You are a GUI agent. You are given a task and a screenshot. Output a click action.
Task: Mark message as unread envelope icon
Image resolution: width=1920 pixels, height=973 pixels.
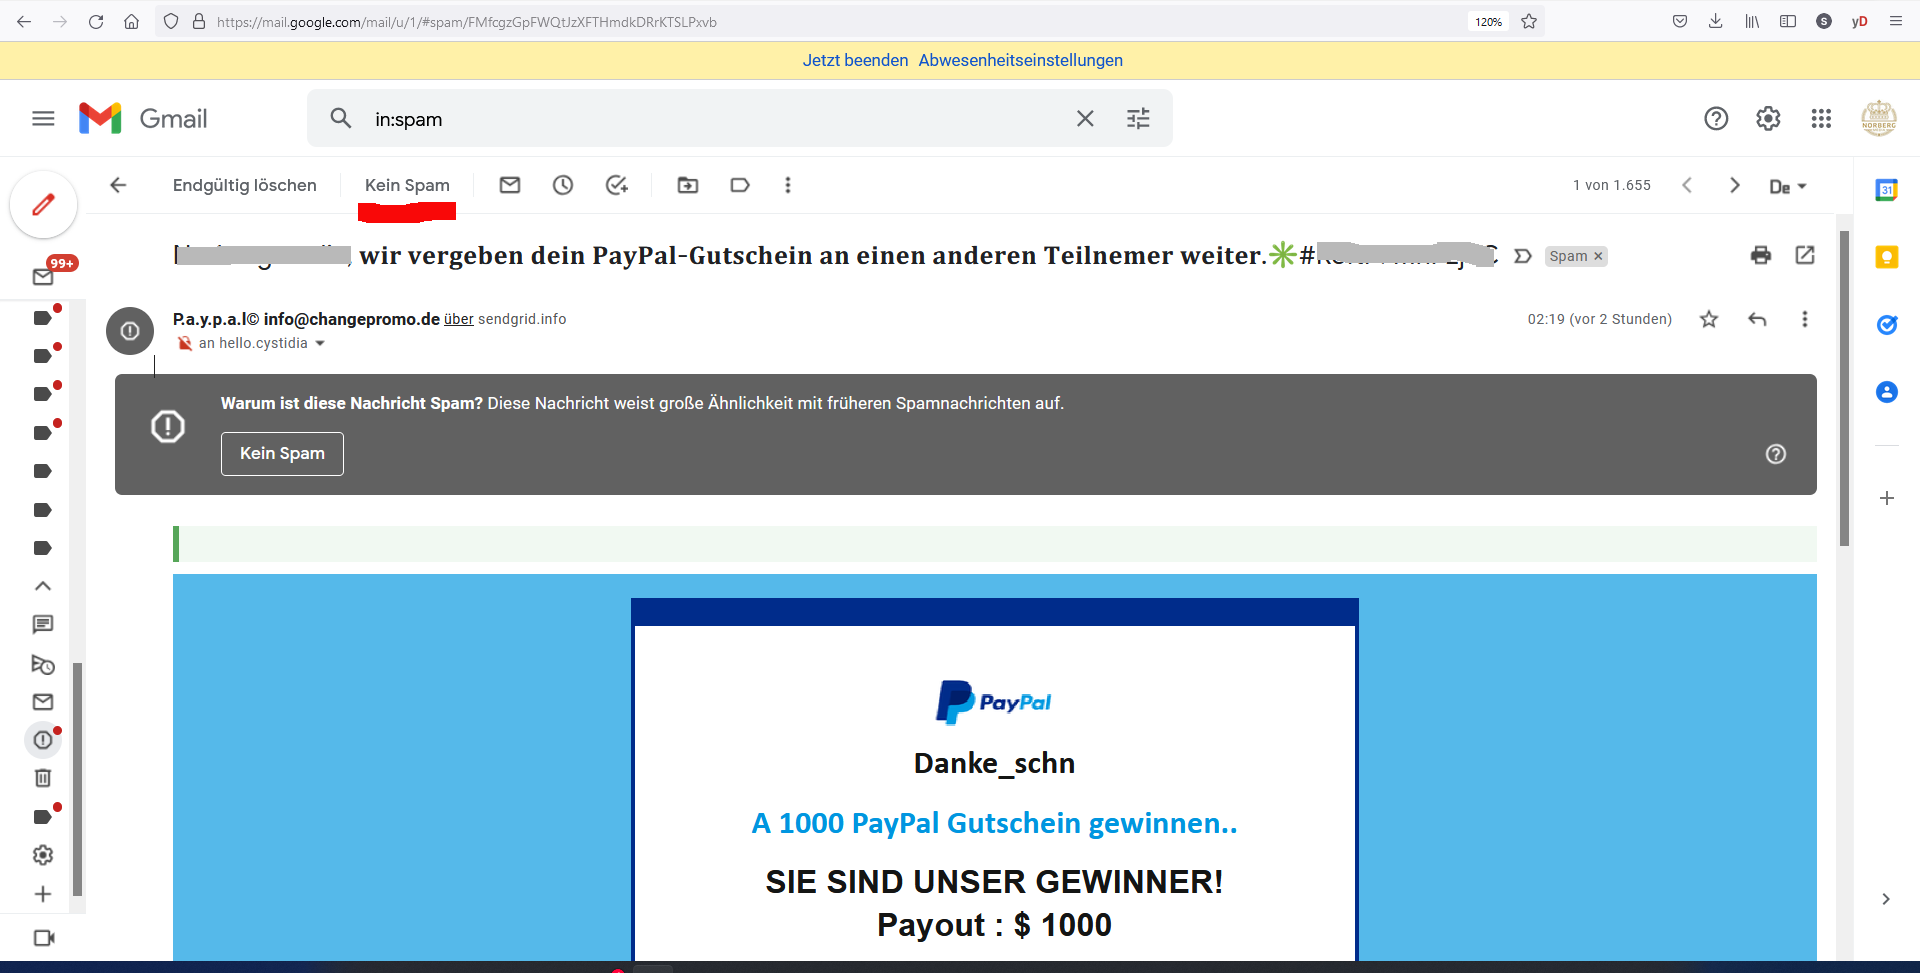coord(510,185)
